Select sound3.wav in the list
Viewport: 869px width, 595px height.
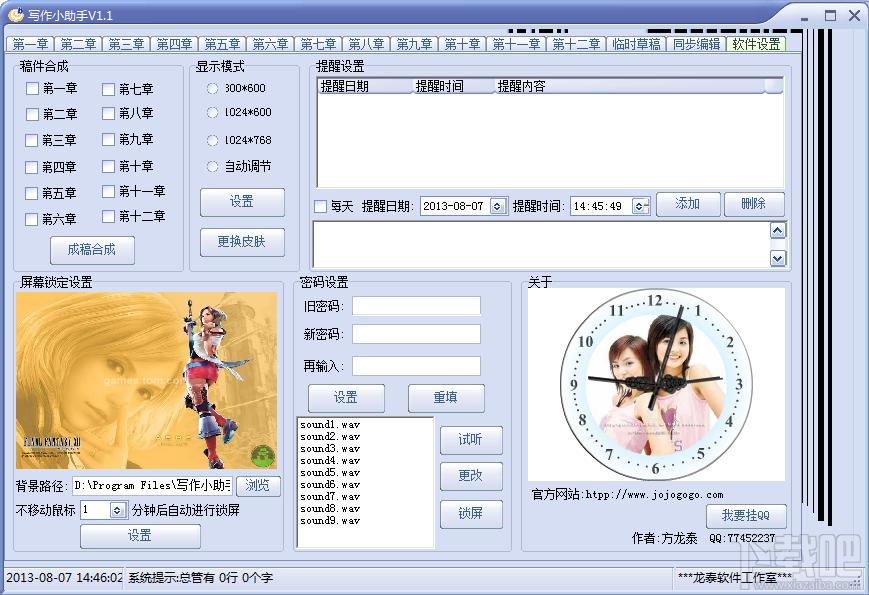[330, 449]
